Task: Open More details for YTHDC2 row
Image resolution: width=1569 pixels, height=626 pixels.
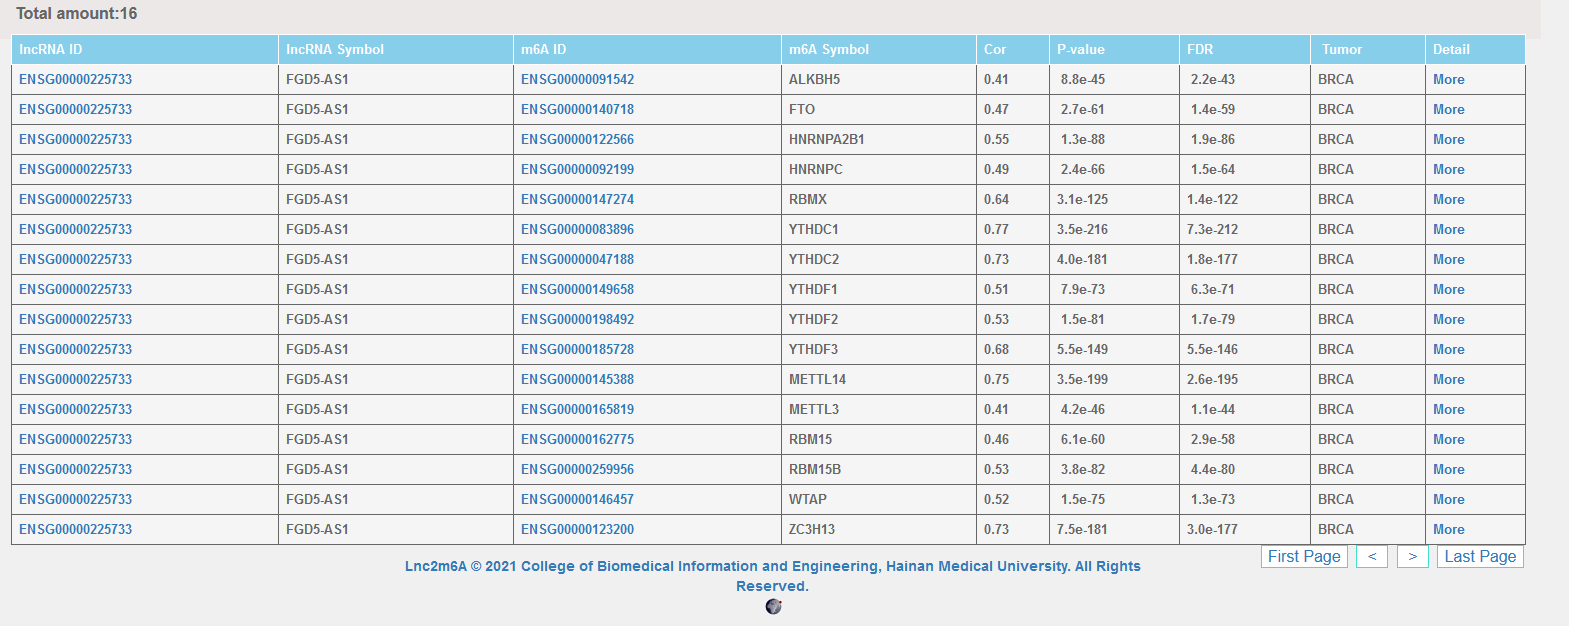Action: [1448, 259]
